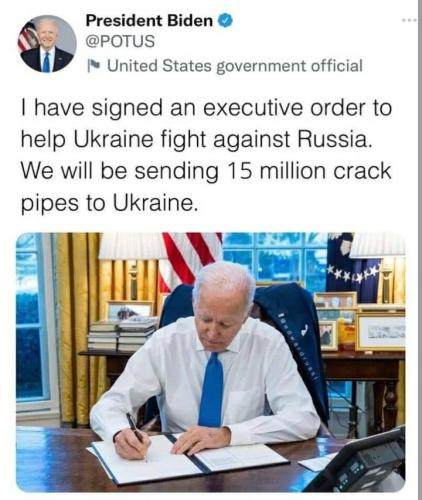Click the desk telephone in the photo
The width and height of the screenshot is (422, 500).
[x=359, y=462]
